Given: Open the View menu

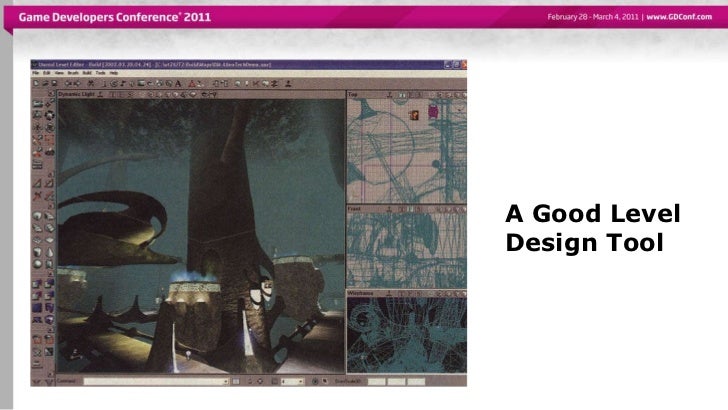Looking at the screenshot, I should [x=59, y=73].
